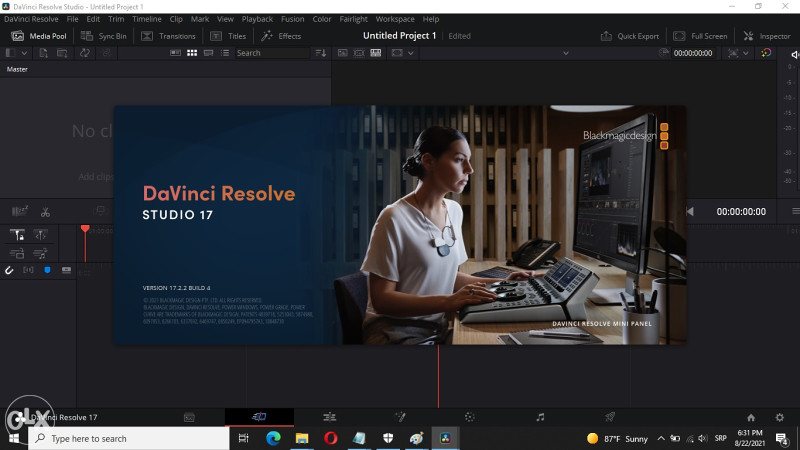The height and width of the screenshot is (450, 800).
Task: Toggle the Sync Bin panel
Action: [x=104, y=36]
